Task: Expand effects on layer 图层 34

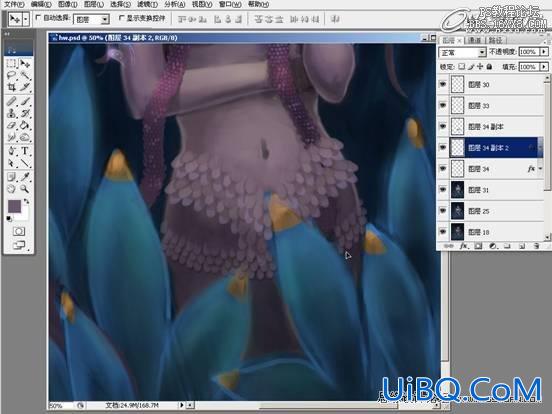Action: click(x=540, y=169)
